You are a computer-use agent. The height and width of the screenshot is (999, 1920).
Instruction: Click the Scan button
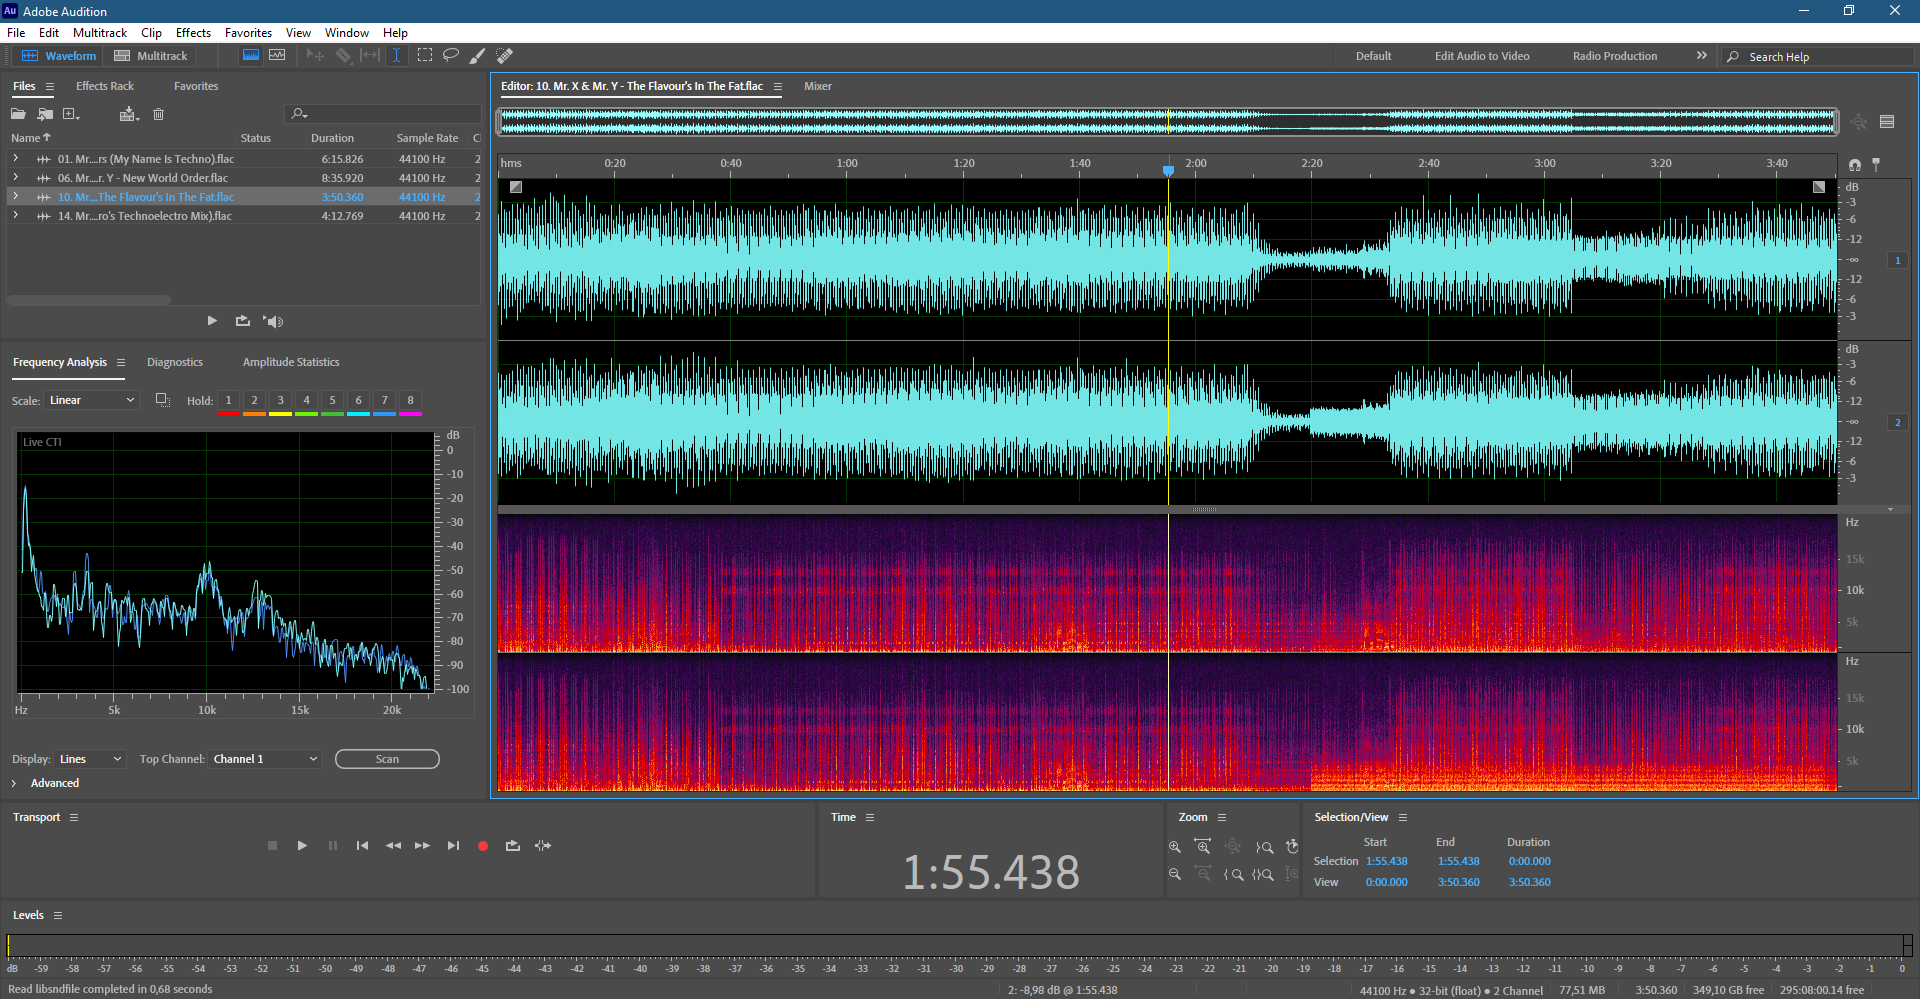387,759
